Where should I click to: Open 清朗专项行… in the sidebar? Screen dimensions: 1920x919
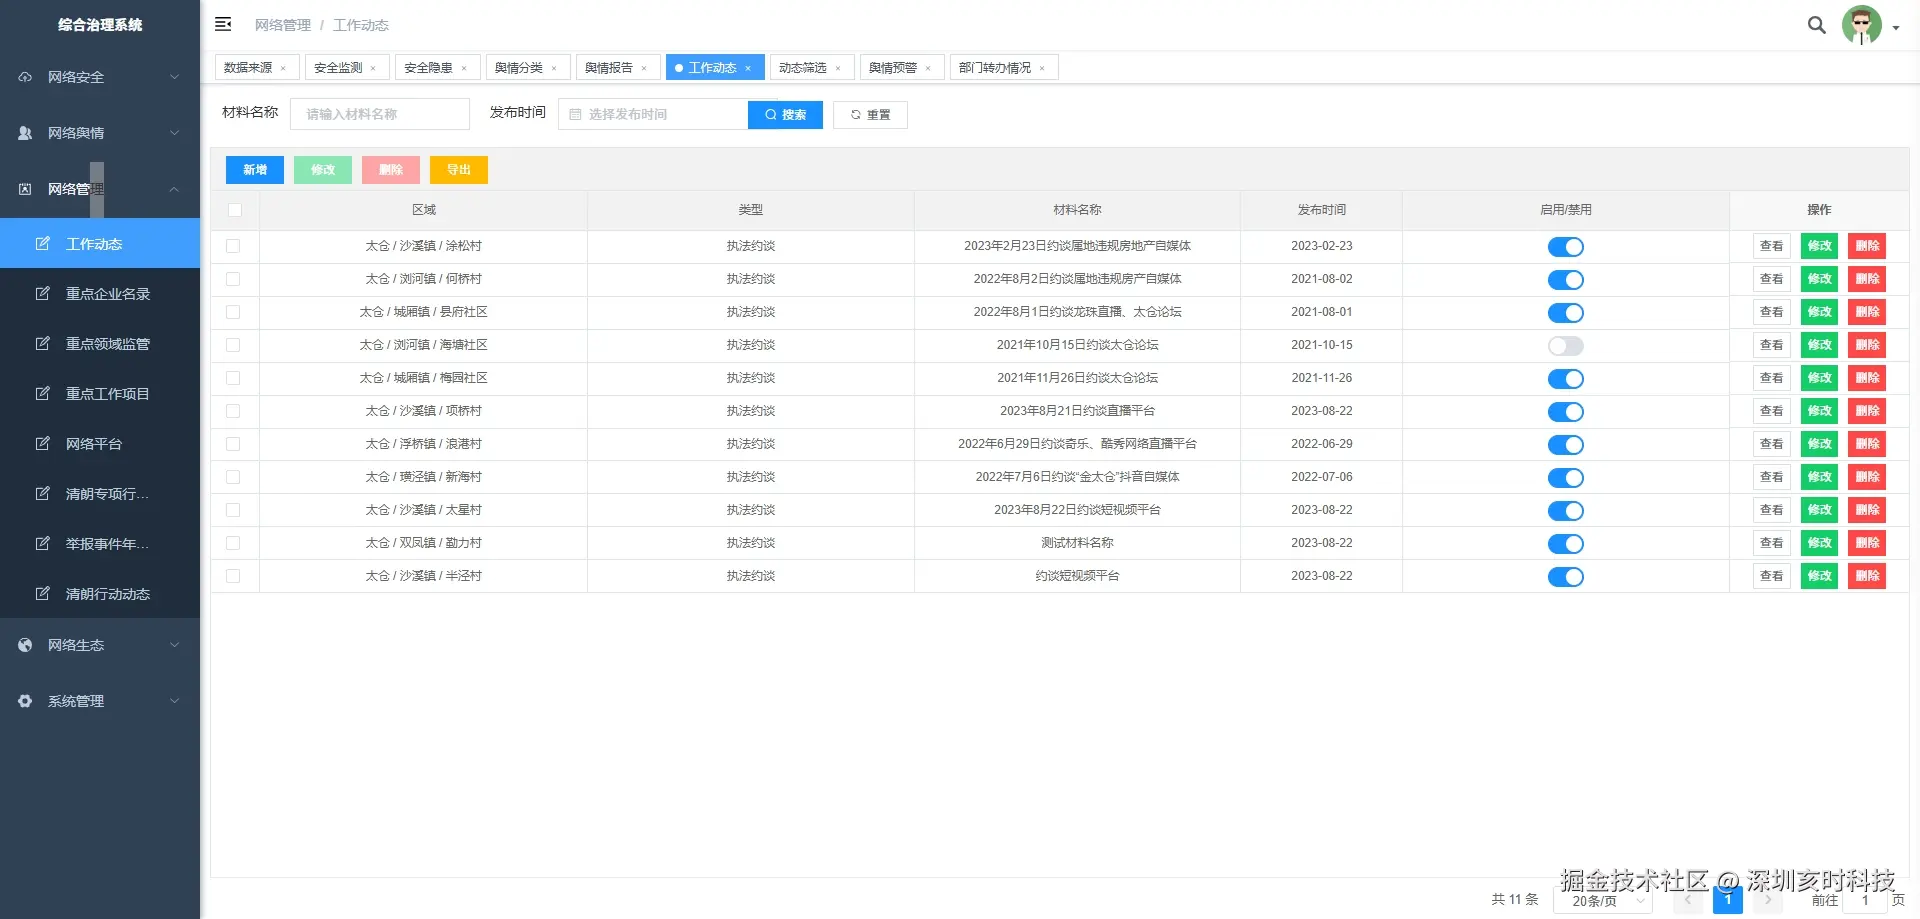pos(100,494)
